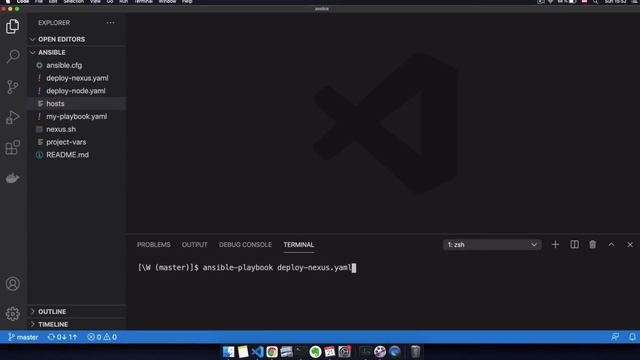Click the EXPLORER panel title

(x=54, y=23)
